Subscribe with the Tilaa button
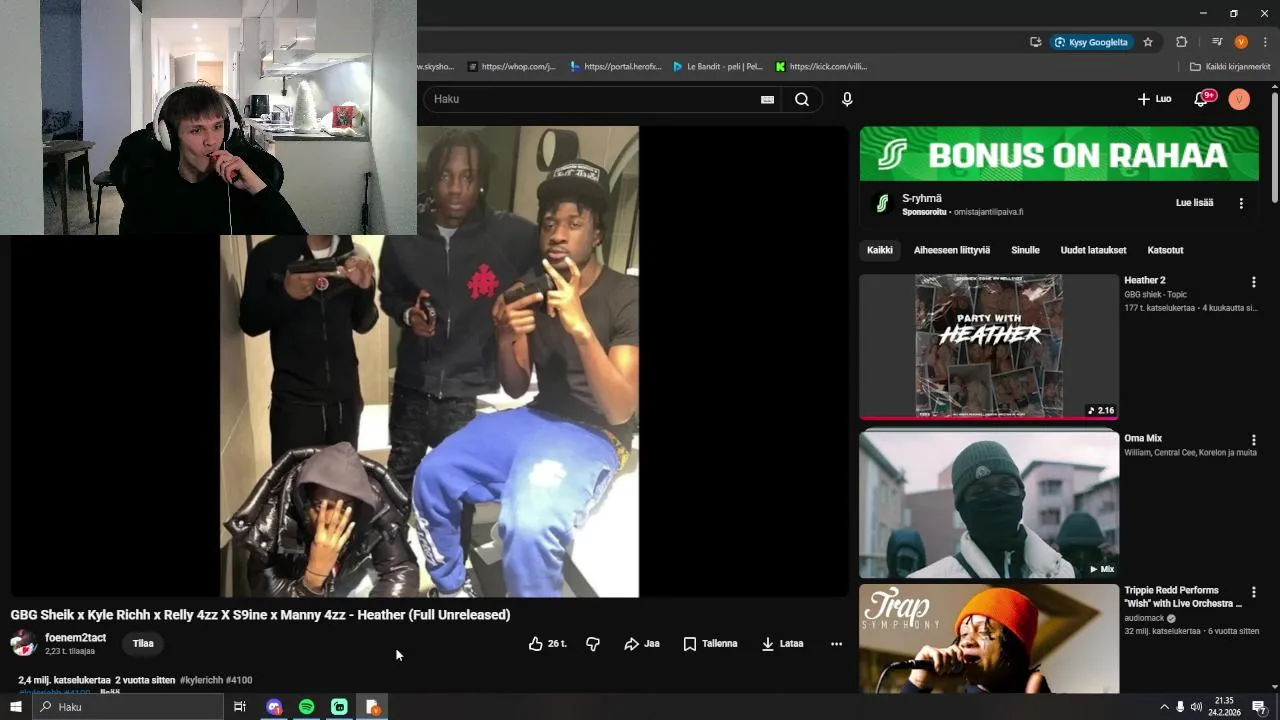The width and height of the screenshot is (1280, 720). 143,644
